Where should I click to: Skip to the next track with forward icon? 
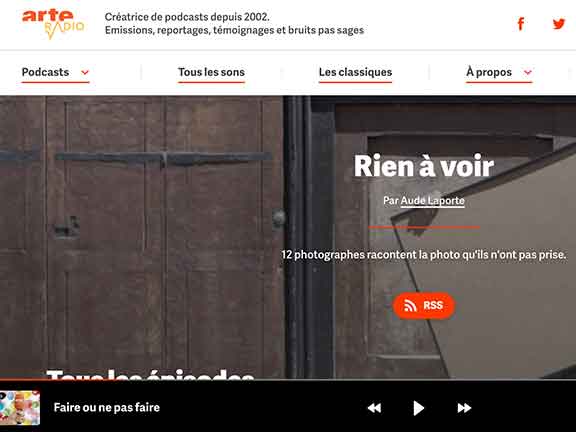point(464,408)
